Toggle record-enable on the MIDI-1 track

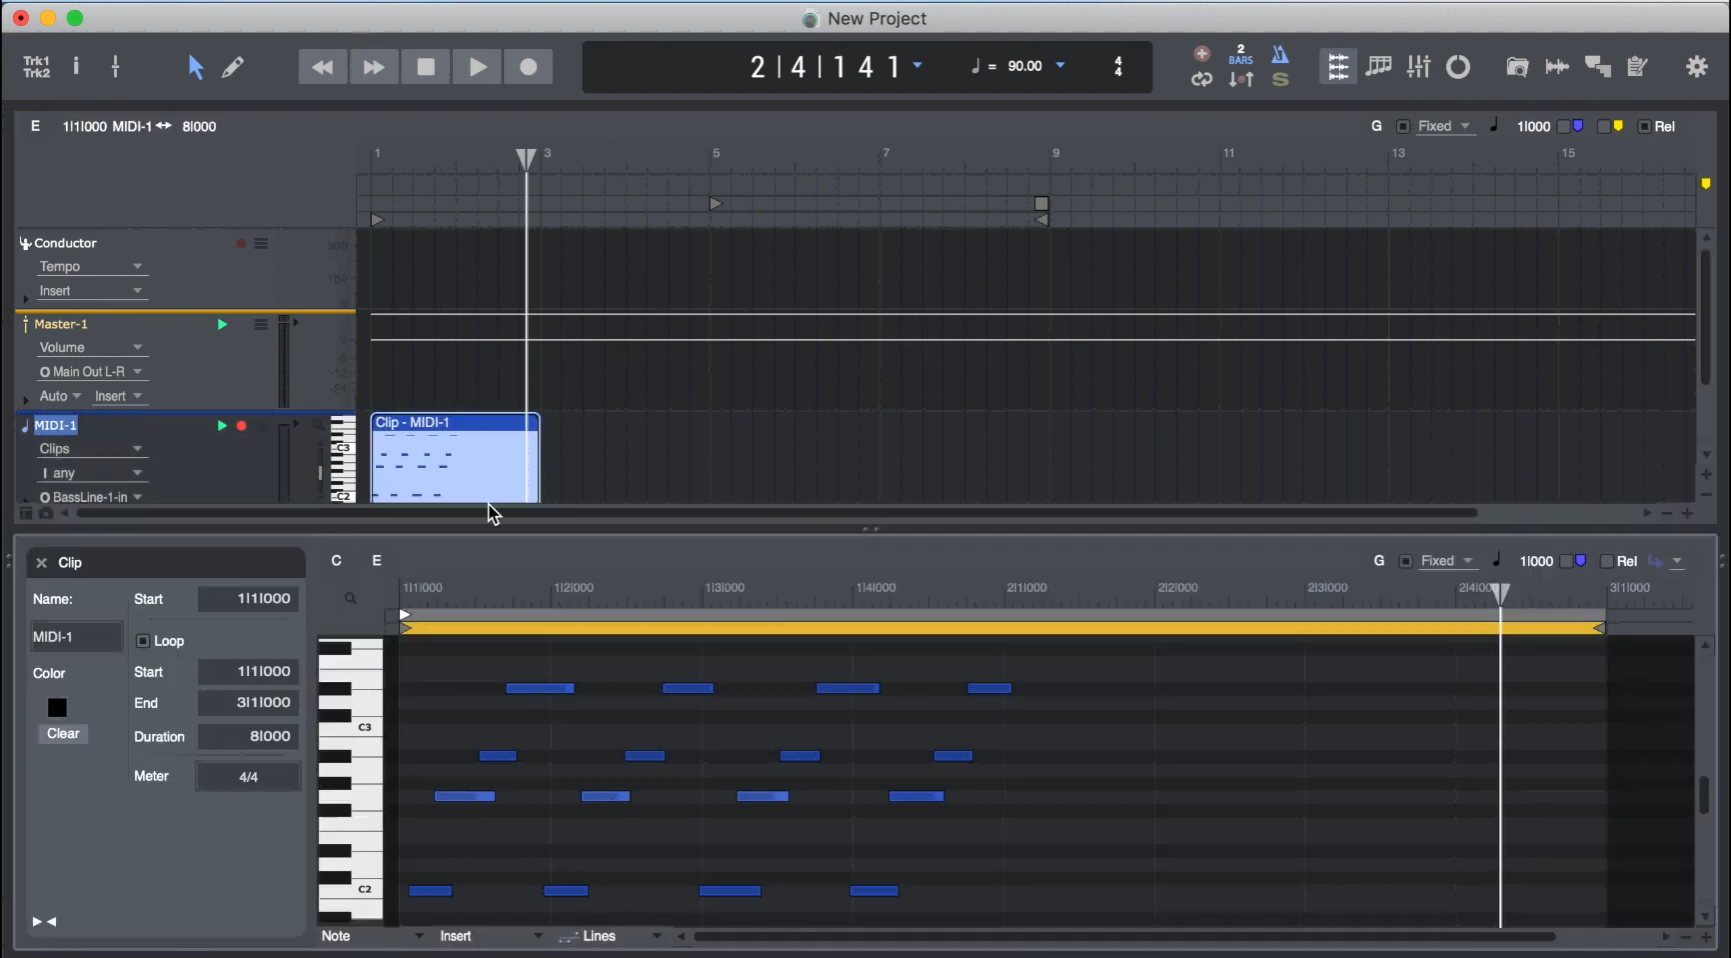click(241, 426)
